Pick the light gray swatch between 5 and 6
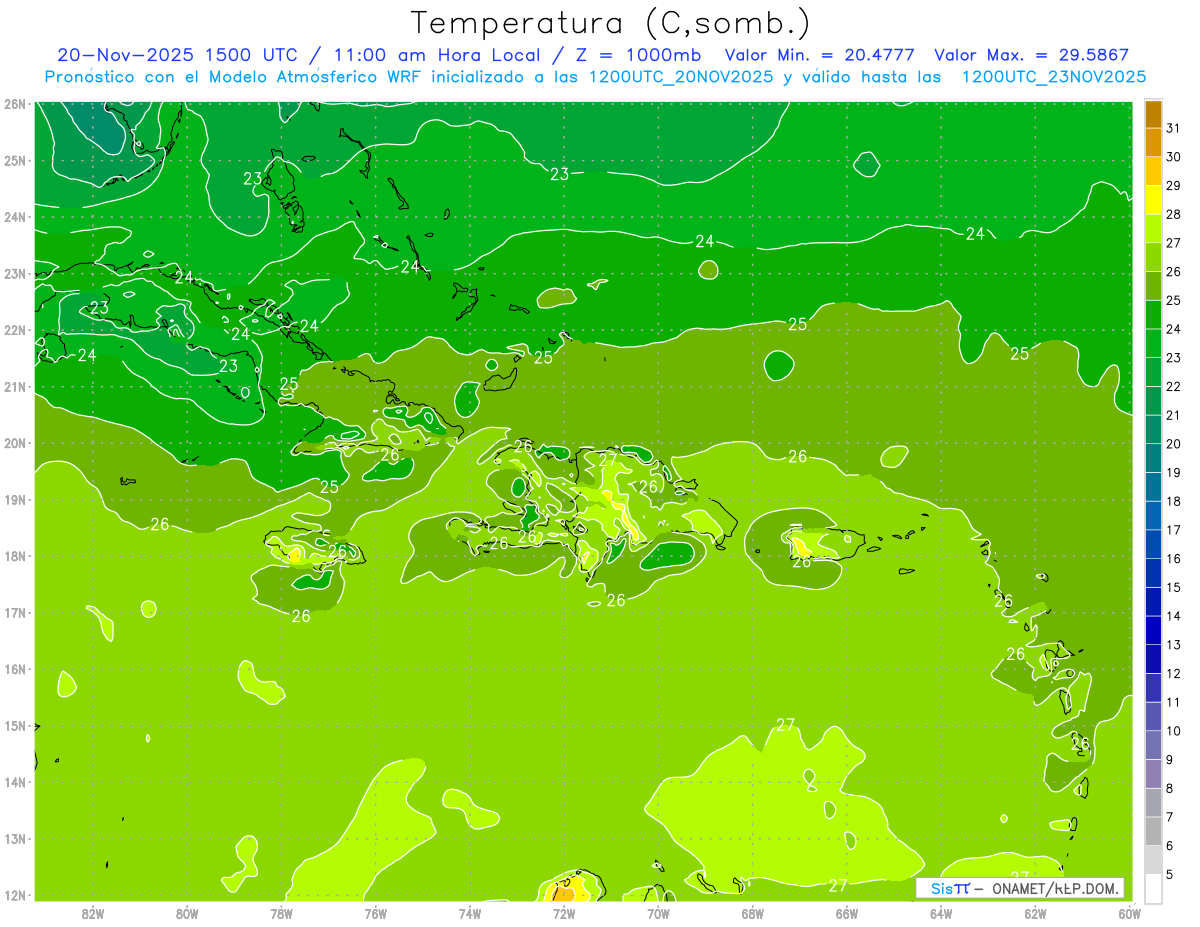1200x927 pixels. (x=1153, y=860)
